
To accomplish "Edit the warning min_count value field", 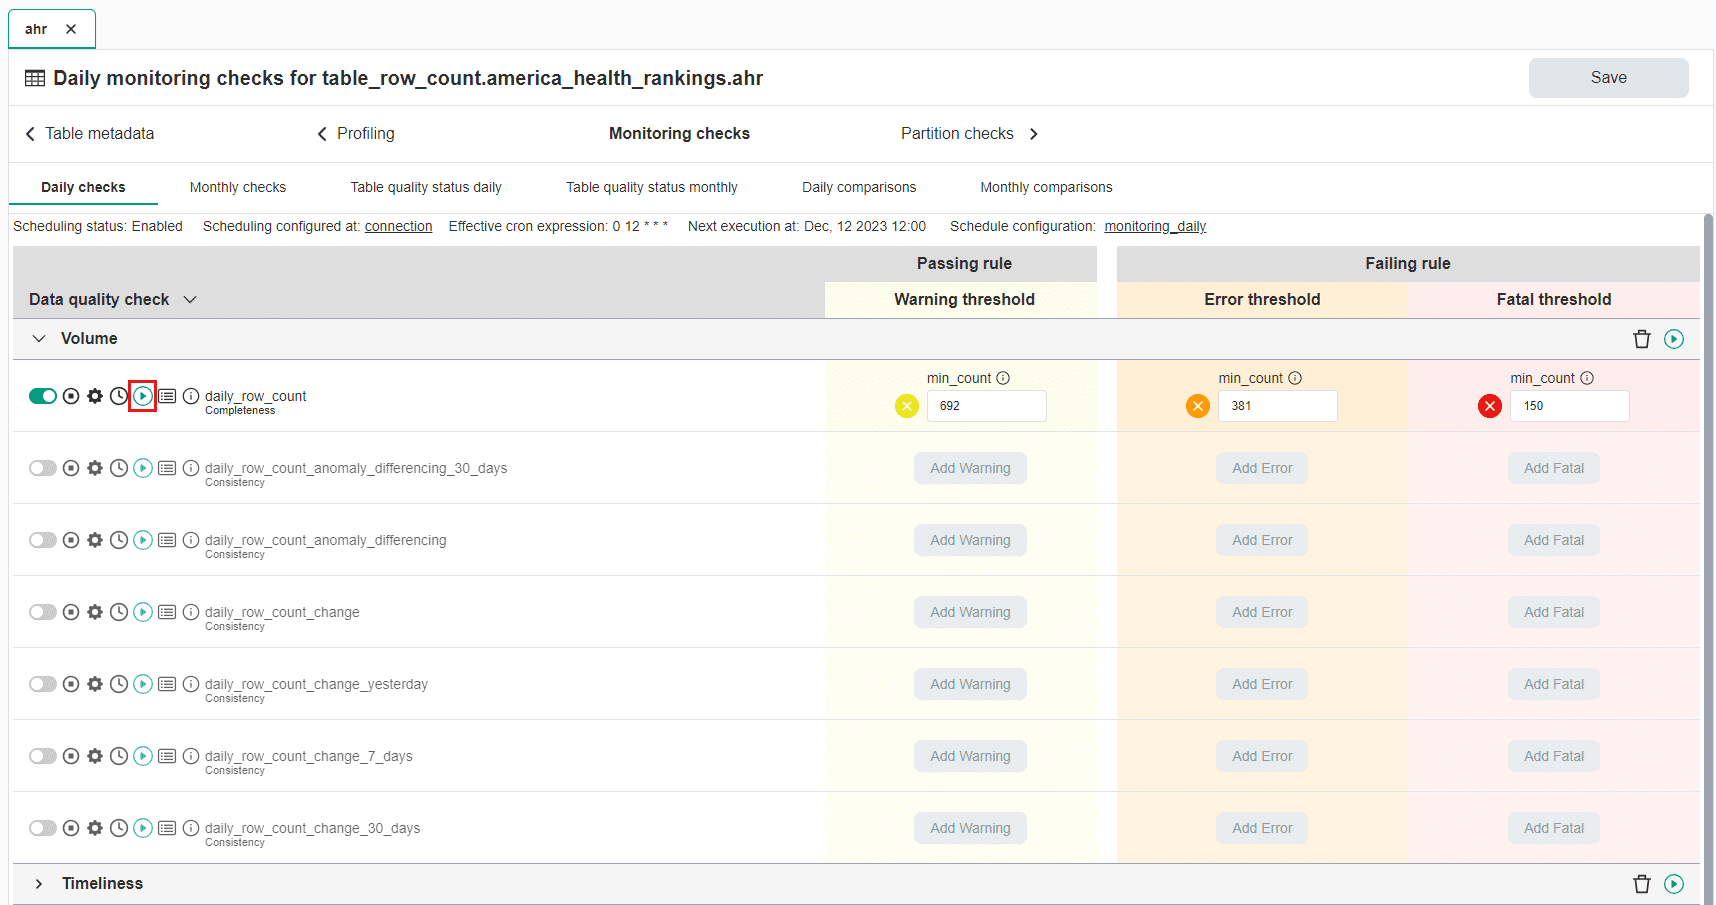I will (x=986, y=406).
